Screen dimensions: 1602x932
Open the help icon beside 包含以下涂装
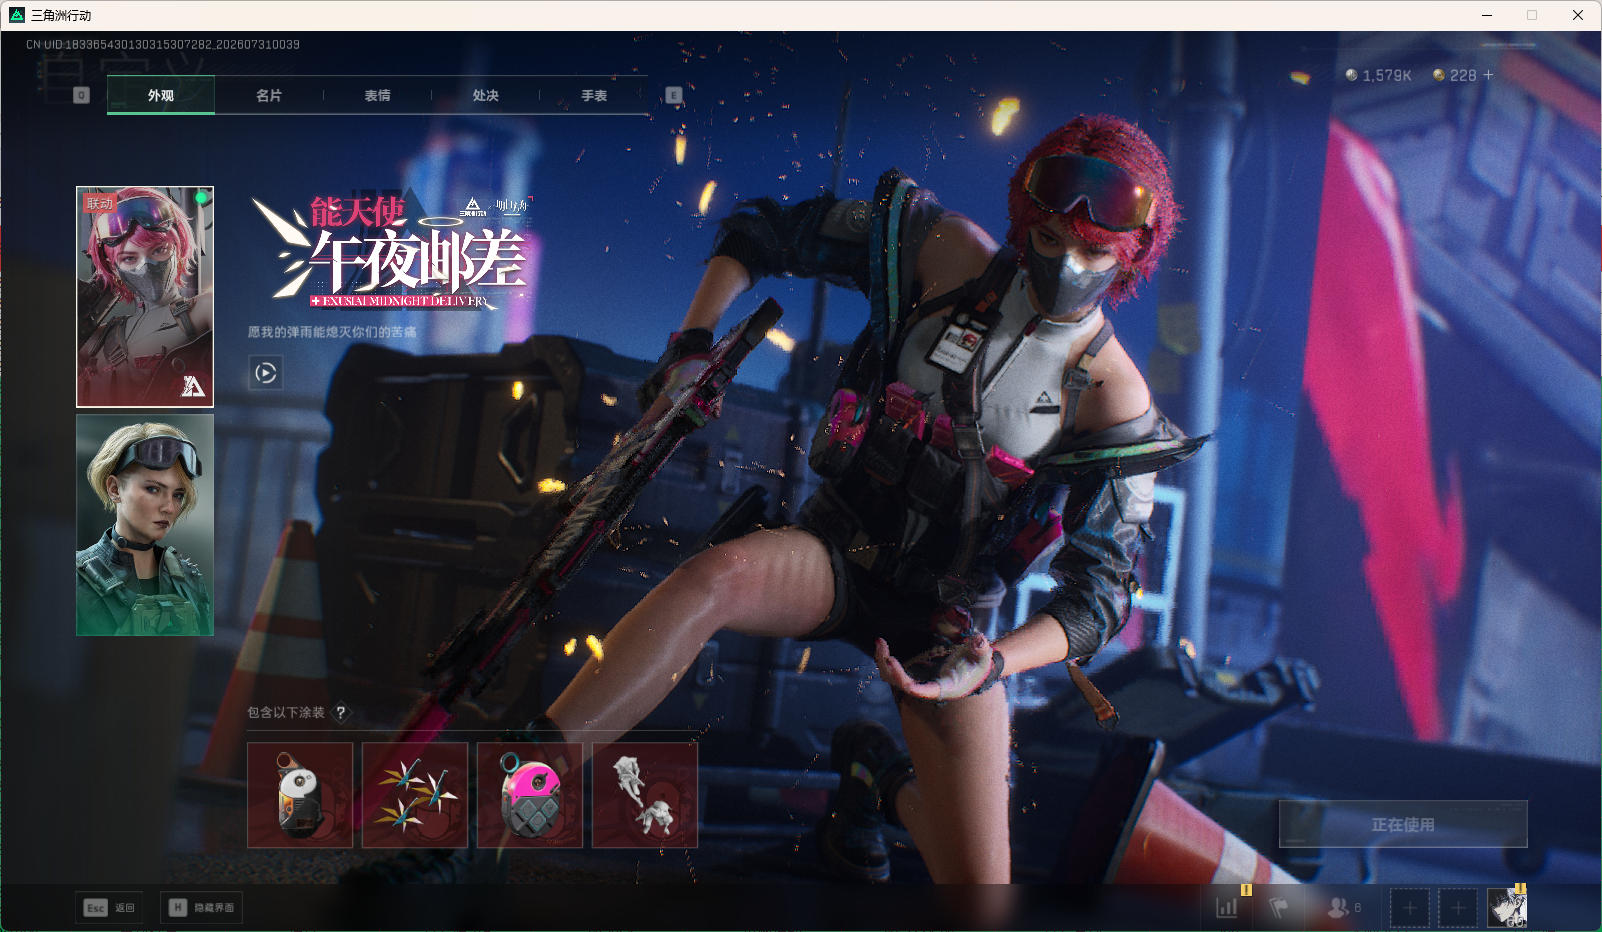coord(341,712)
